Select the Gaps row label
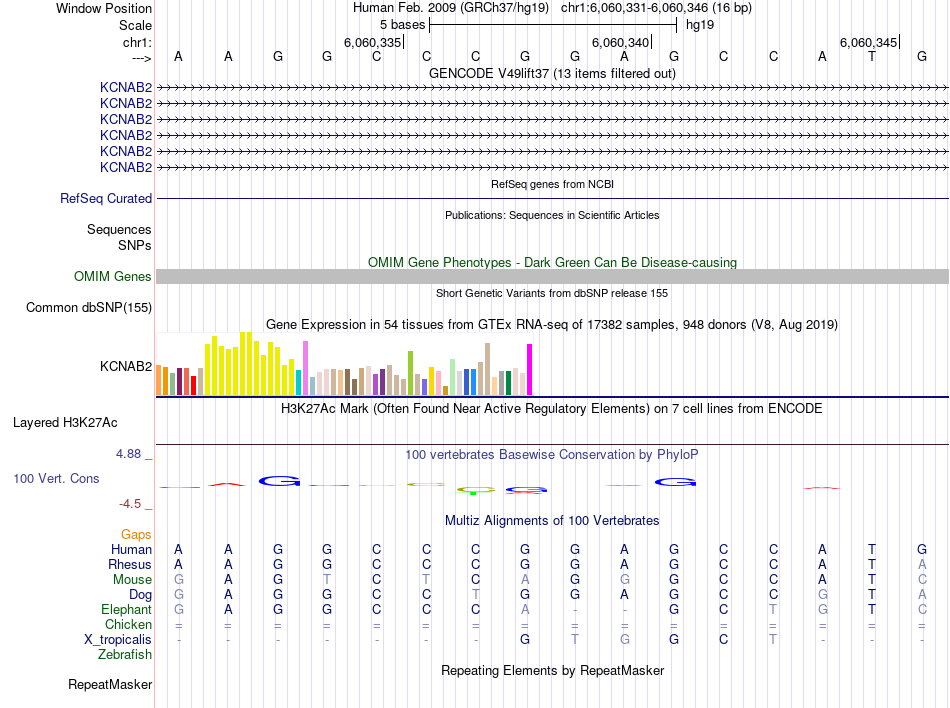The width and height of the screenshot is (950, 708). tap(136, 534)
